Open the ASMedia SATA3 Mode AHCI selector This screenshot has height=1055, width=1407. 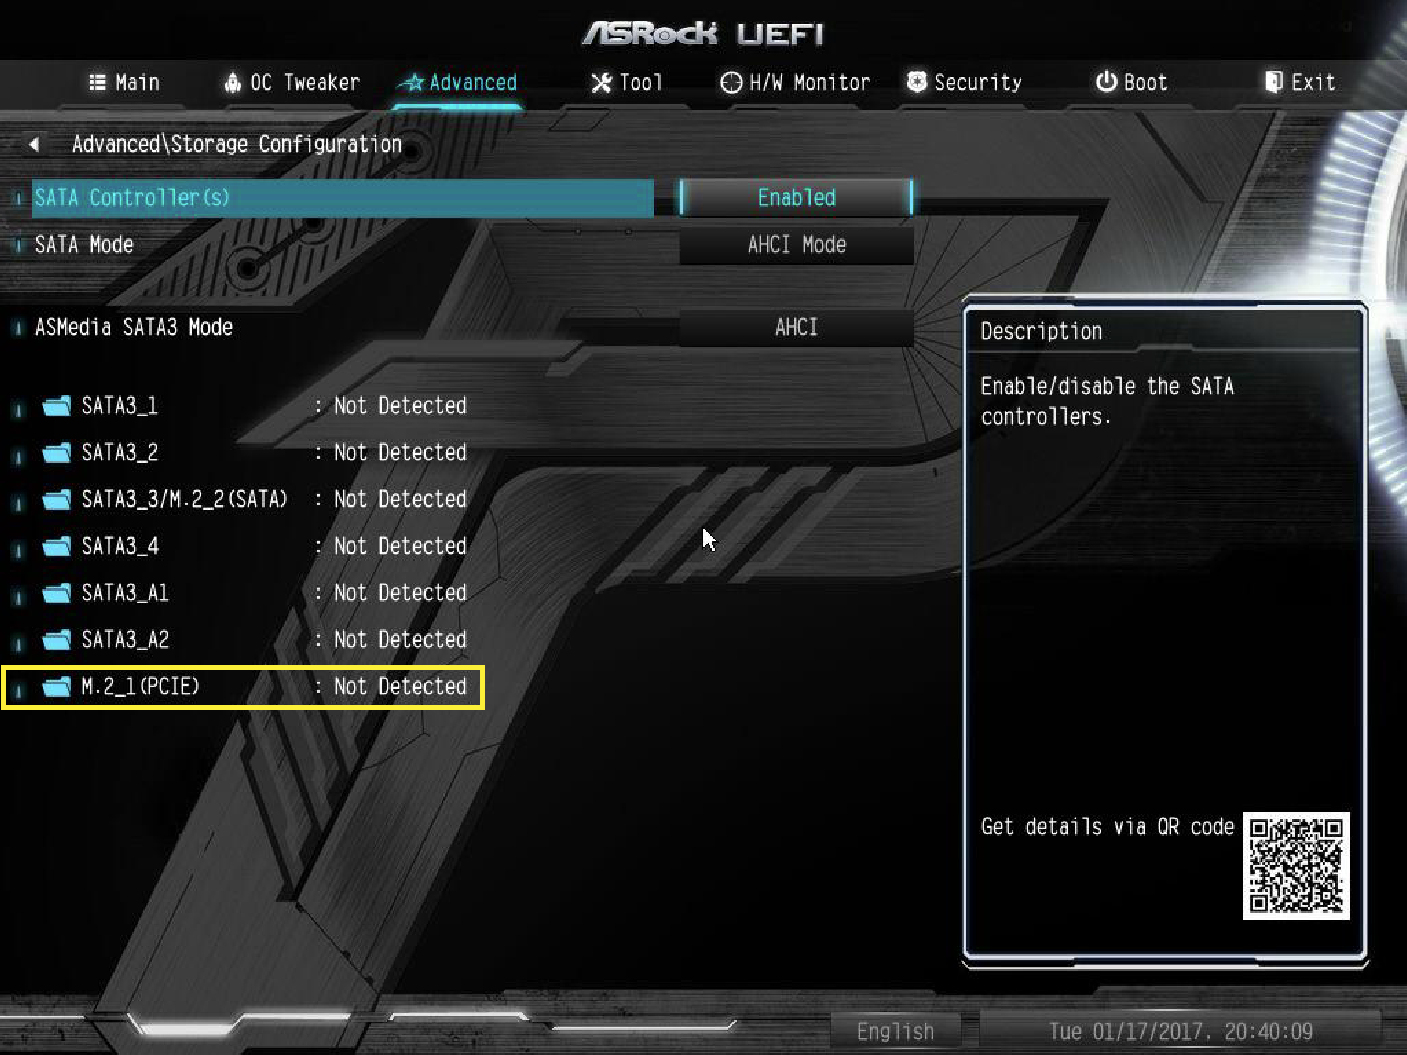796,327
